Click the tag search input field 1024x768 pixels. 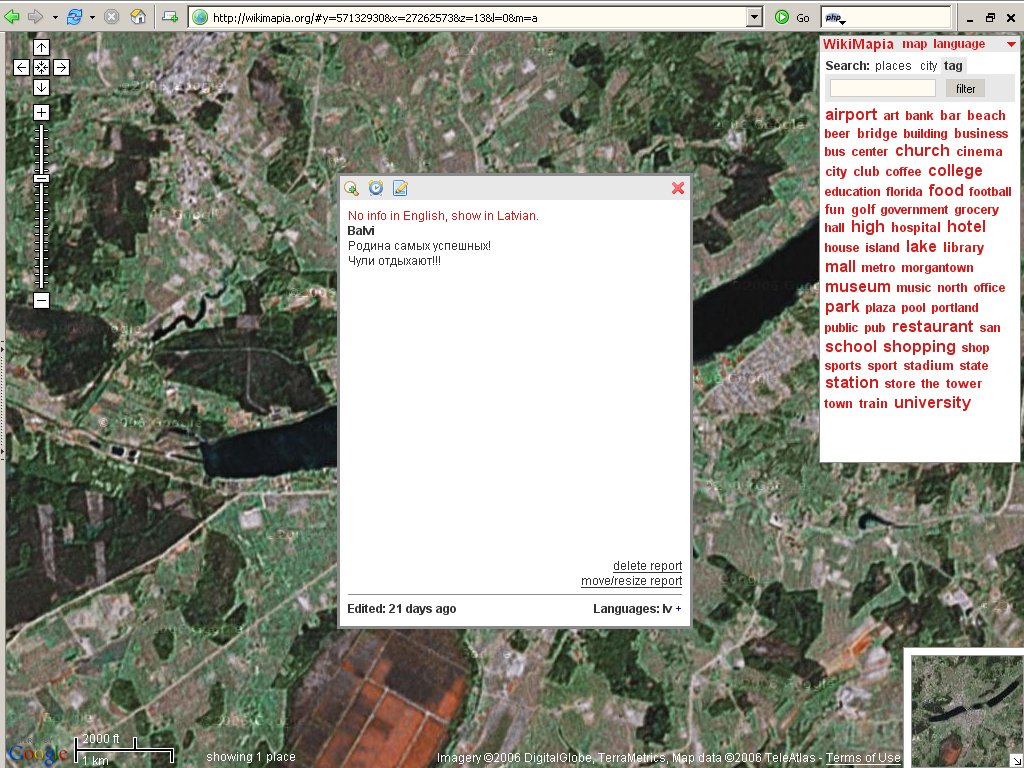[883, 89]
